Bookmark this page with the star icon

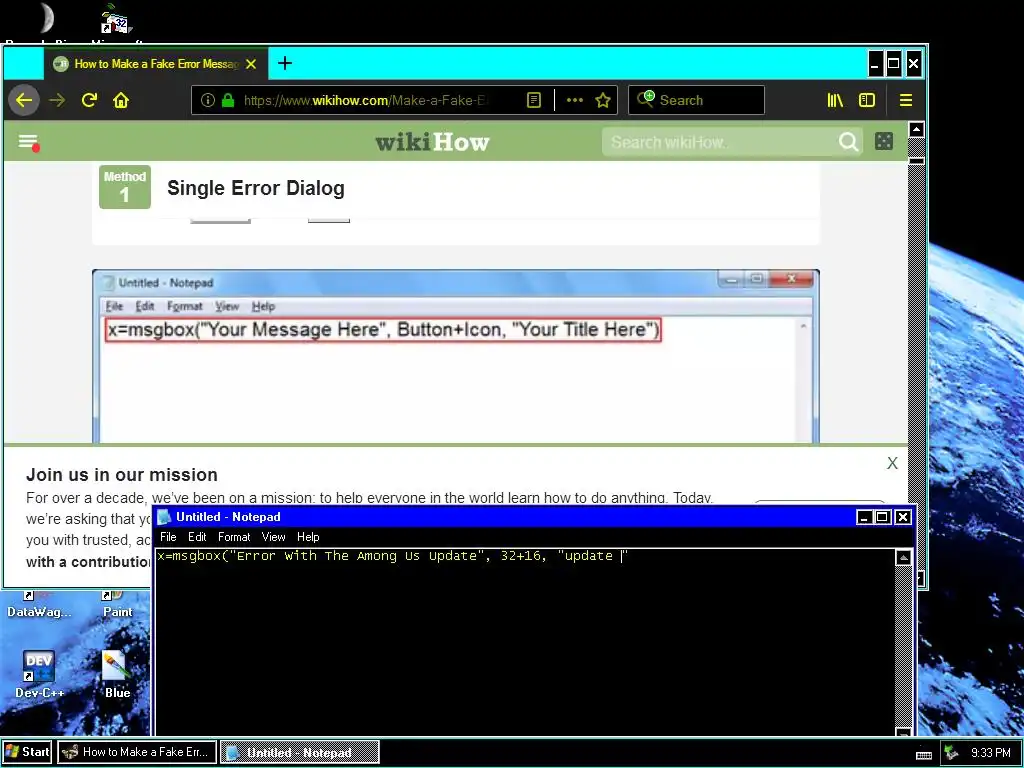click(603, 101)
